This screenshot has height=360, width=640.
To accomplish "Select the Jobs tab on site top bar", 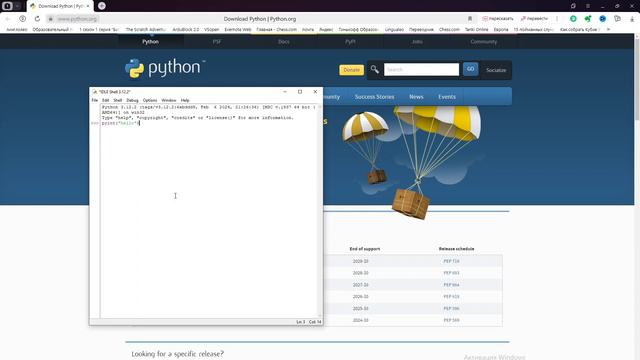I will click(x=417, y=42).
